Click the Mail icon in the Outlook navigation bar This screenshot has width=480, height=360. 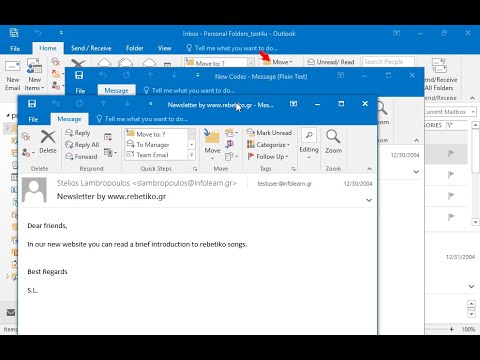11,313
